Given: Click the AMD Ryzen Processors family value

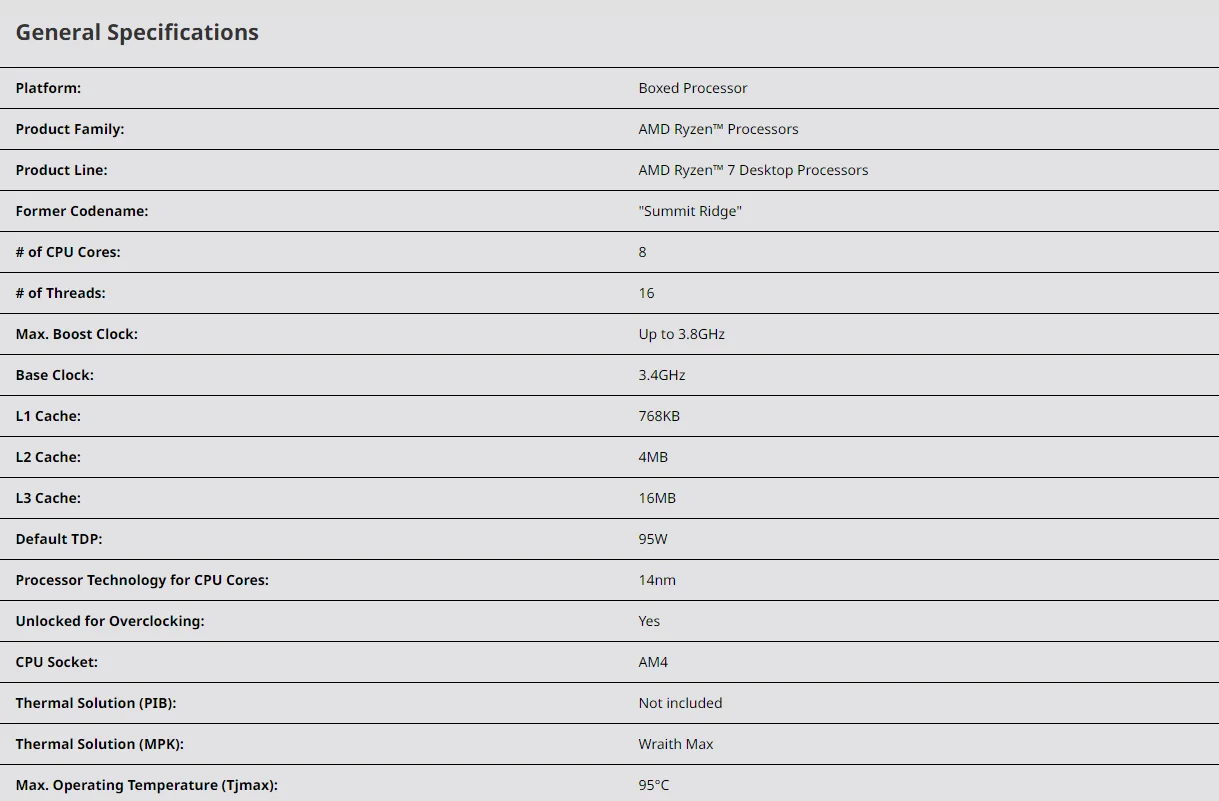Looking at the screenshot, I should pos(718,129).
